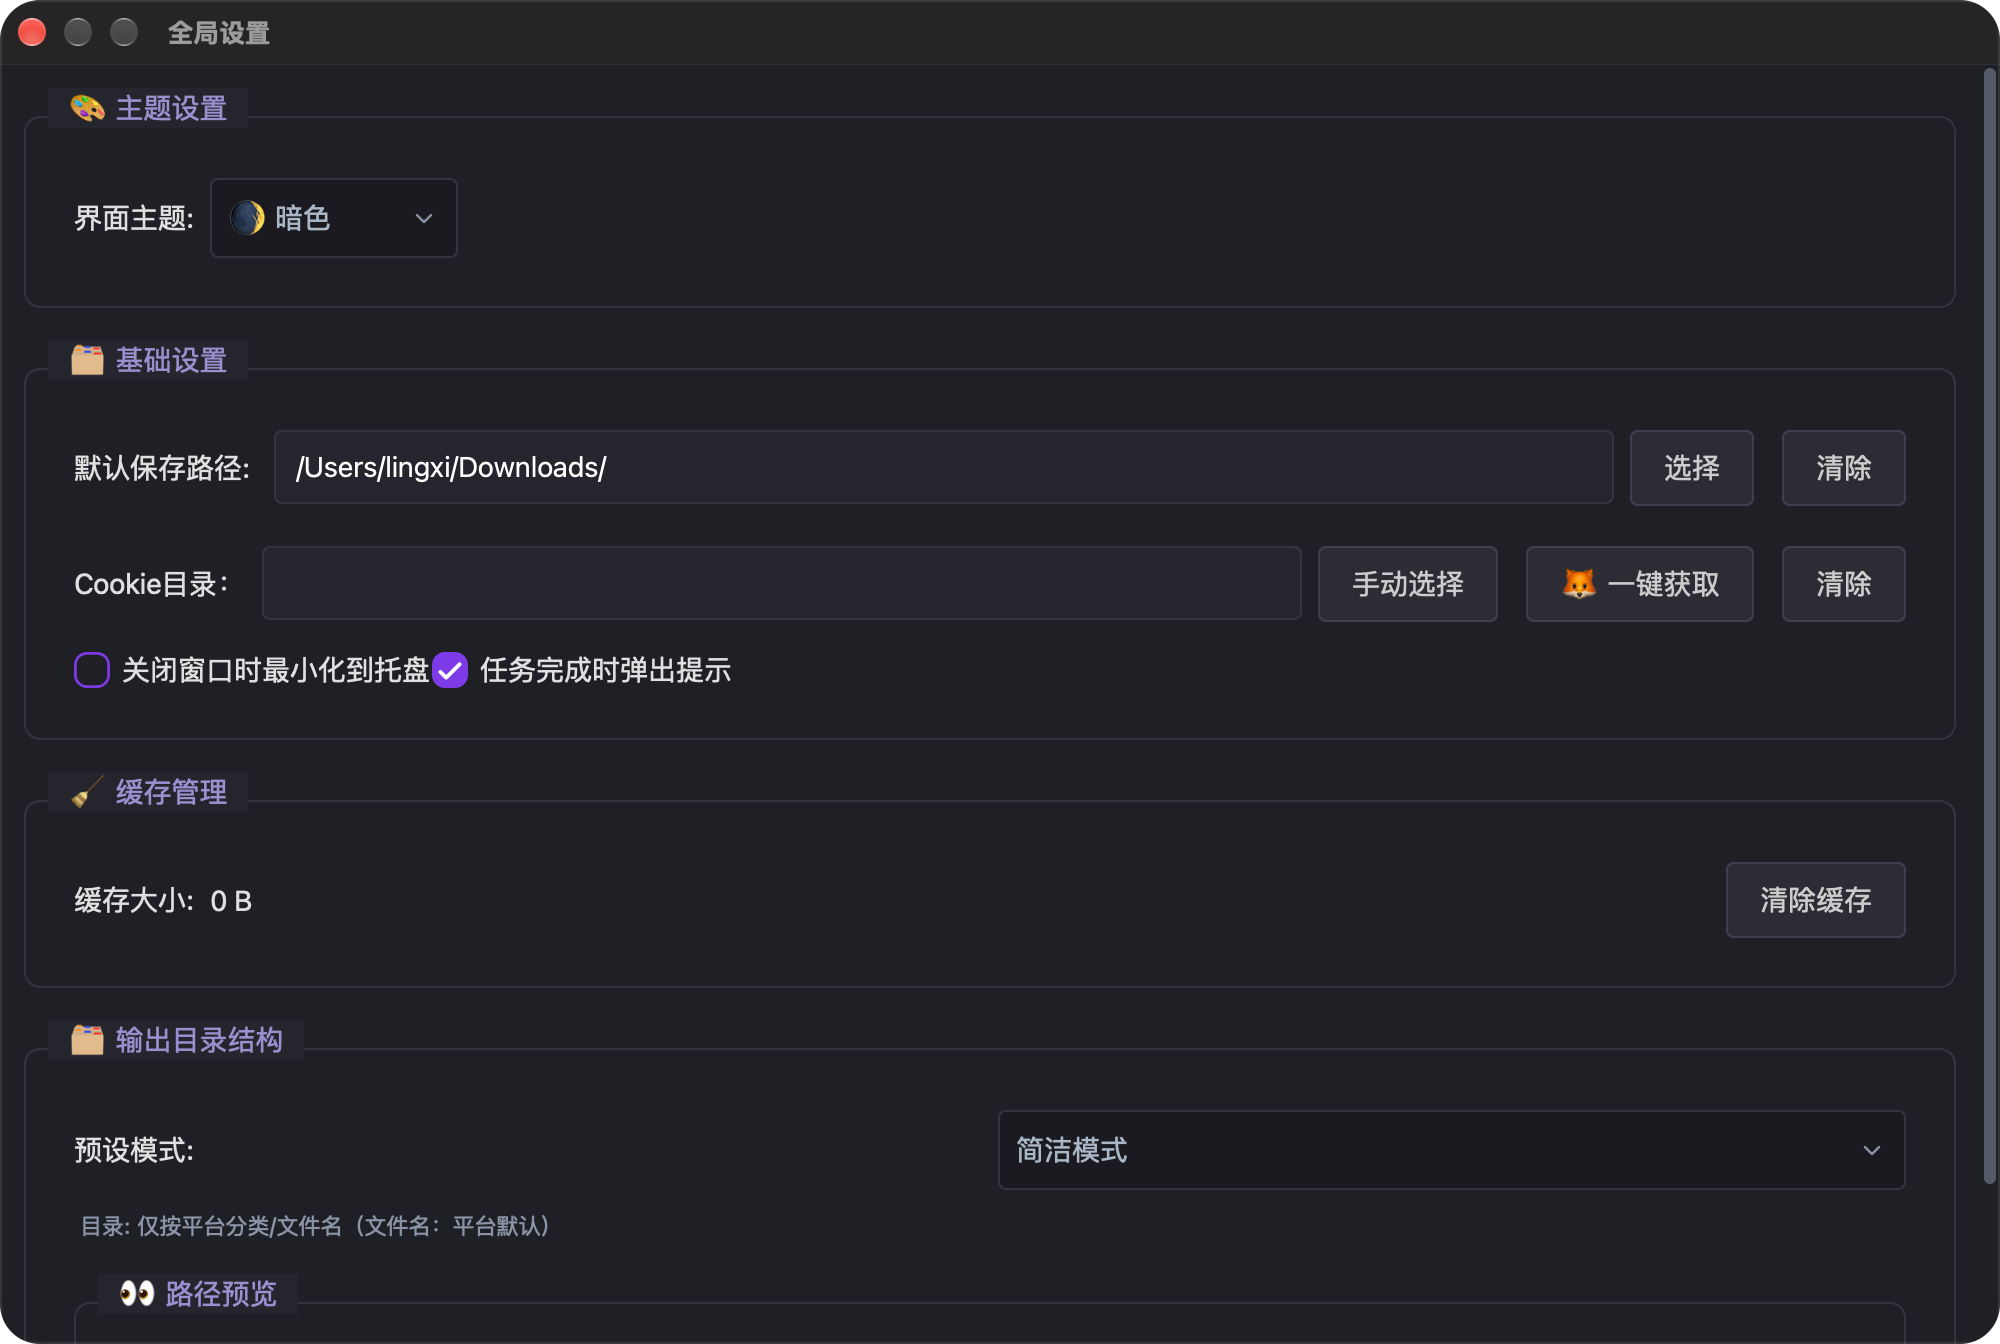
Task: Click the 清除缓存 button
Action: tap(1815, 900)
